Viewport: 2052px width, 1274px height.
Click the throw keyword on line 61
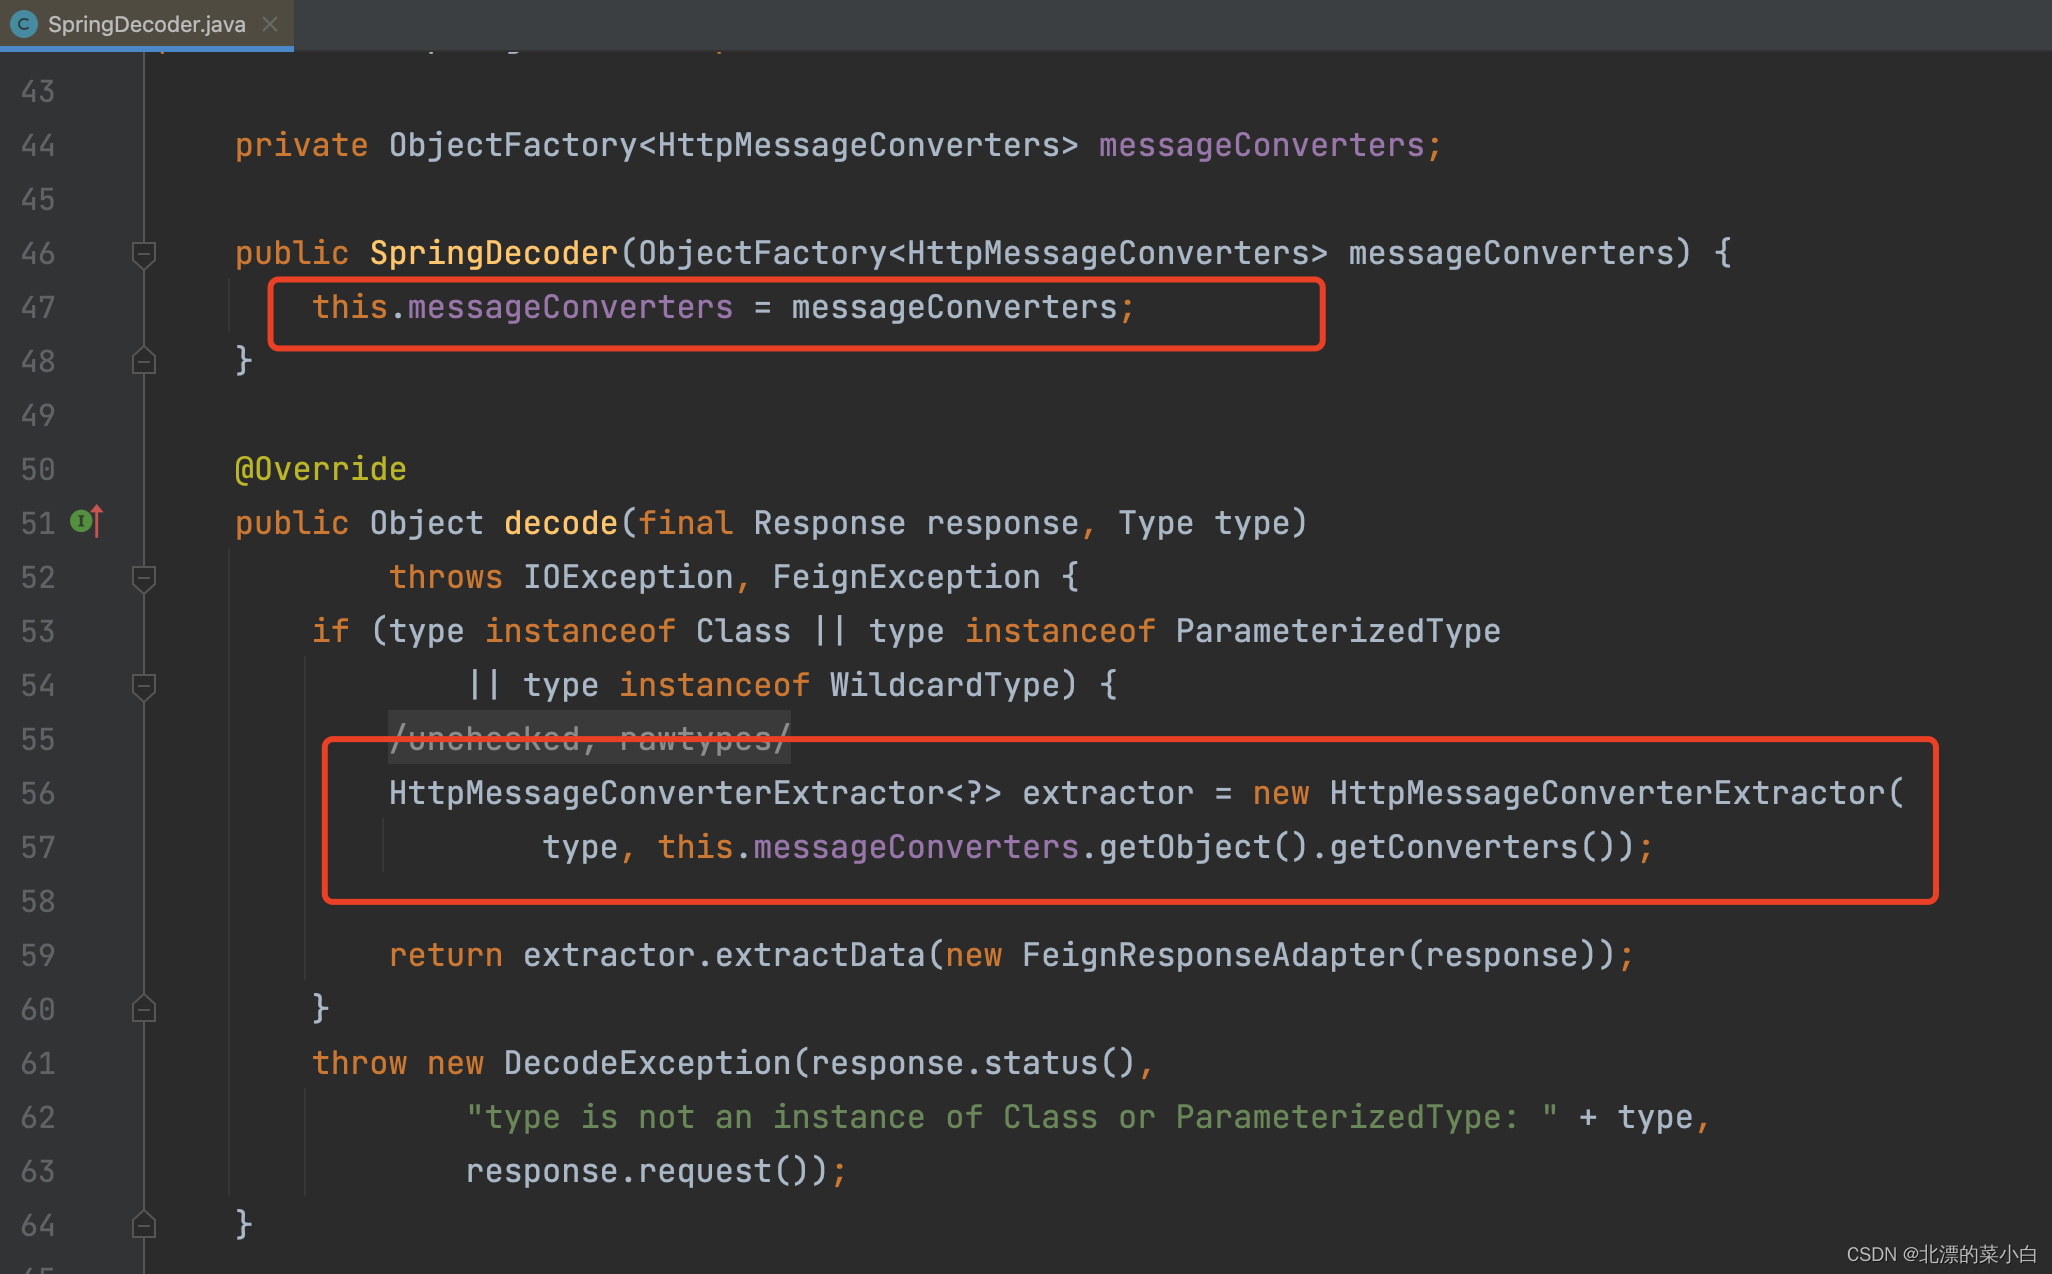click(x=359, y=1063)
